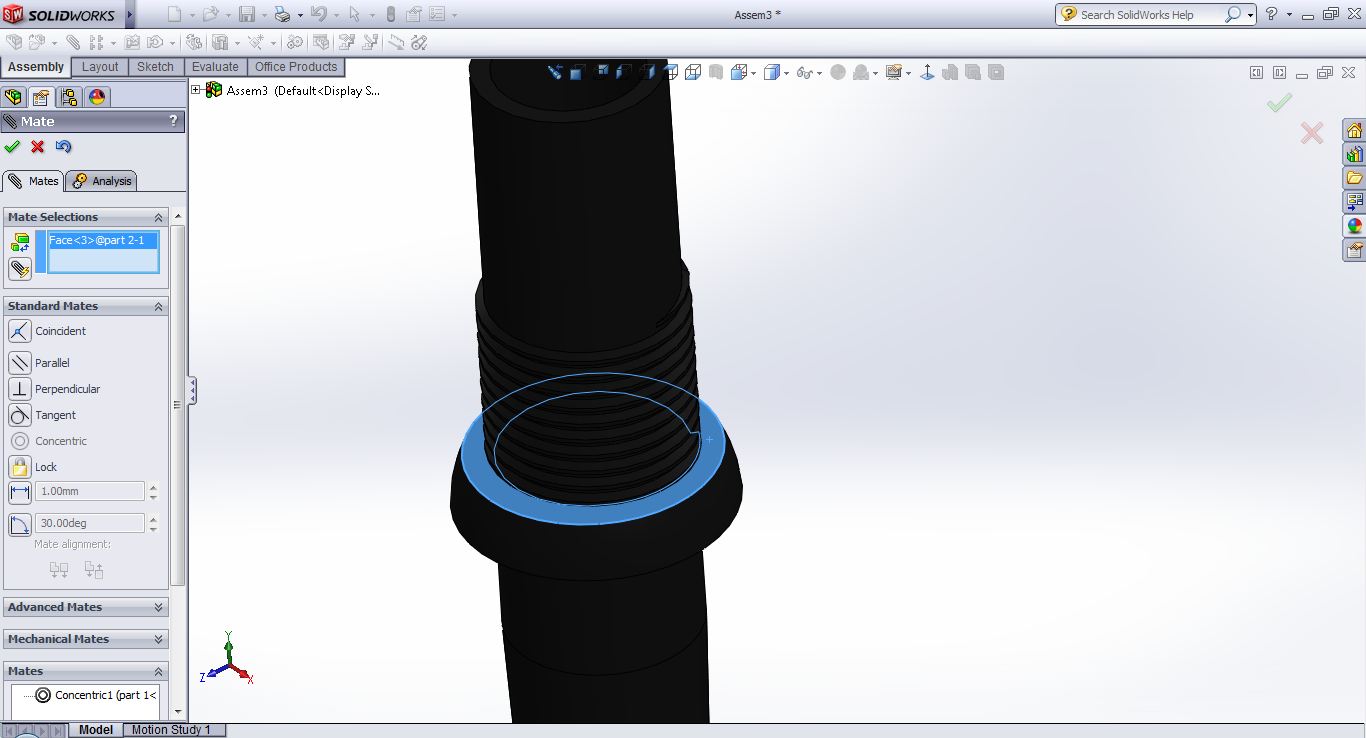Expand the Assem3 tree node
The image size is (1366, 738).
pos(196,90)
